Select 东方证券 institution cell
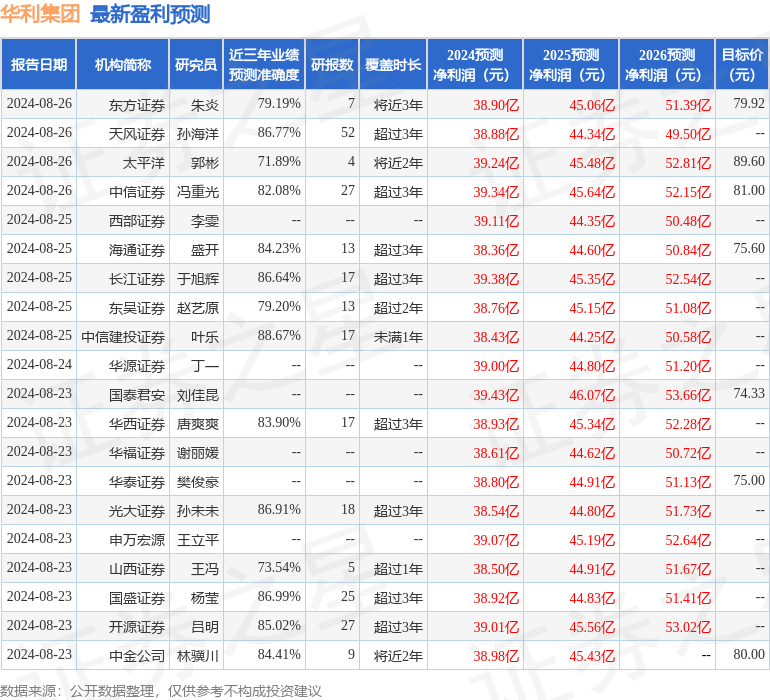 (137, 105)
